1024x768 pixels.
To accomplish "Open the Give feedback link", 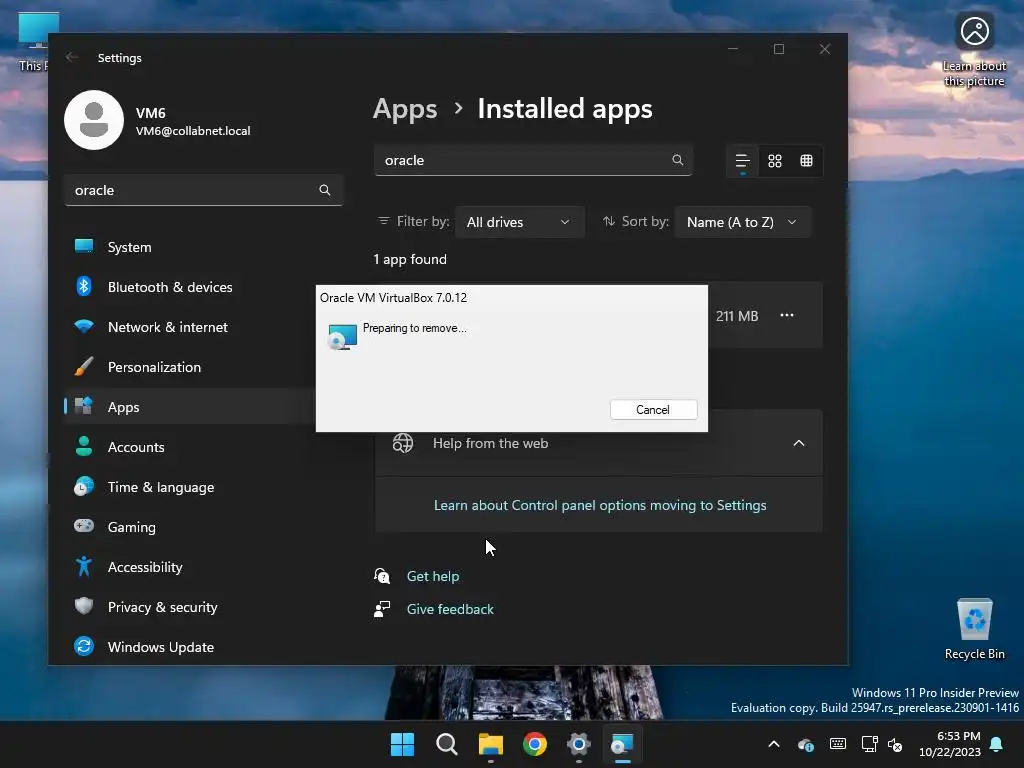I will pos(451,609).
